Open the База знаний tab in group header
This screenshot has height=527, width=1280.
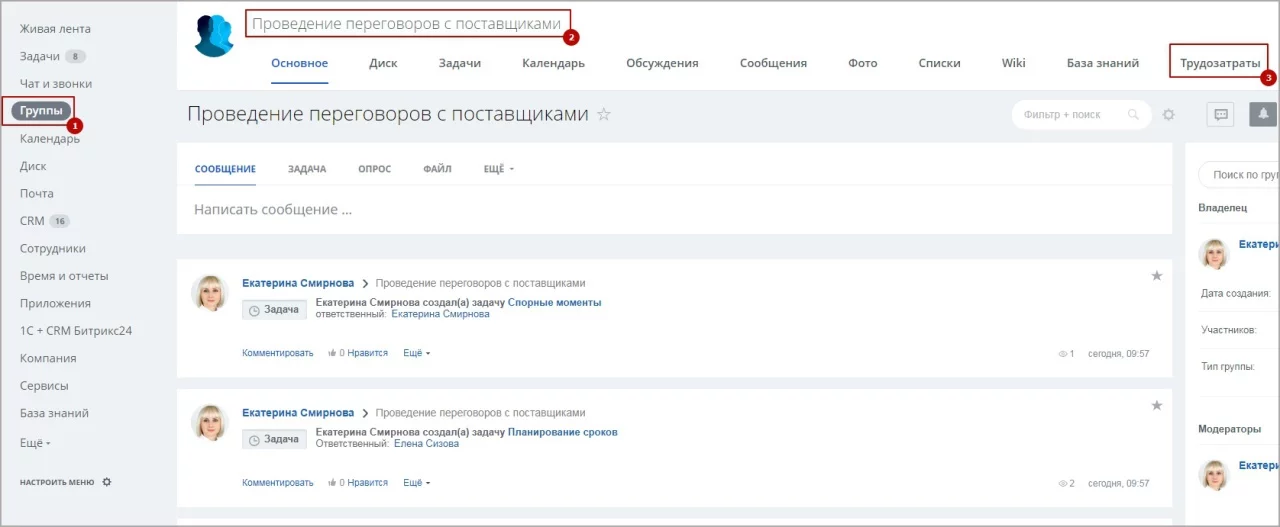coord(1102,63)
